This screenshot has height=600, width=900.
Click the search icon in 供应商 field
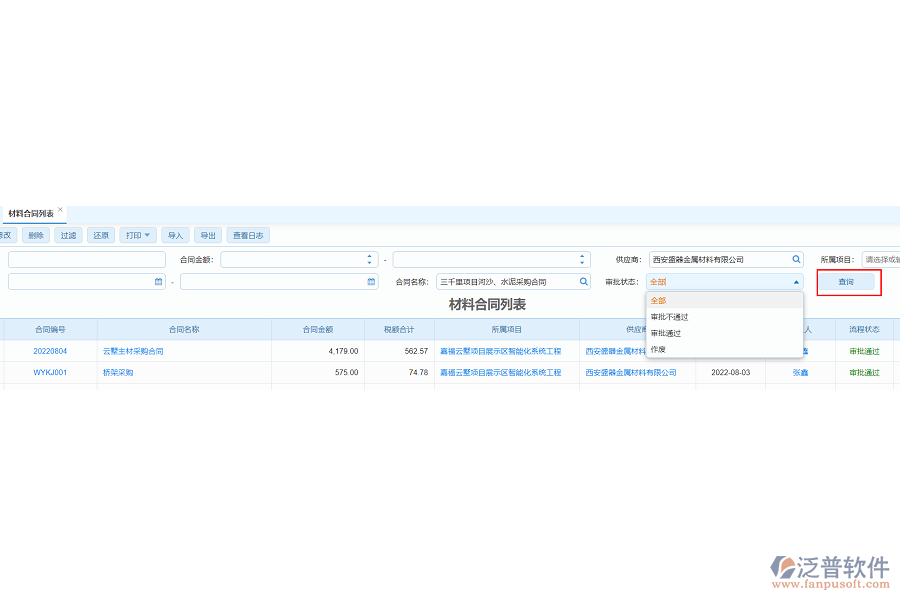(796, 259)
